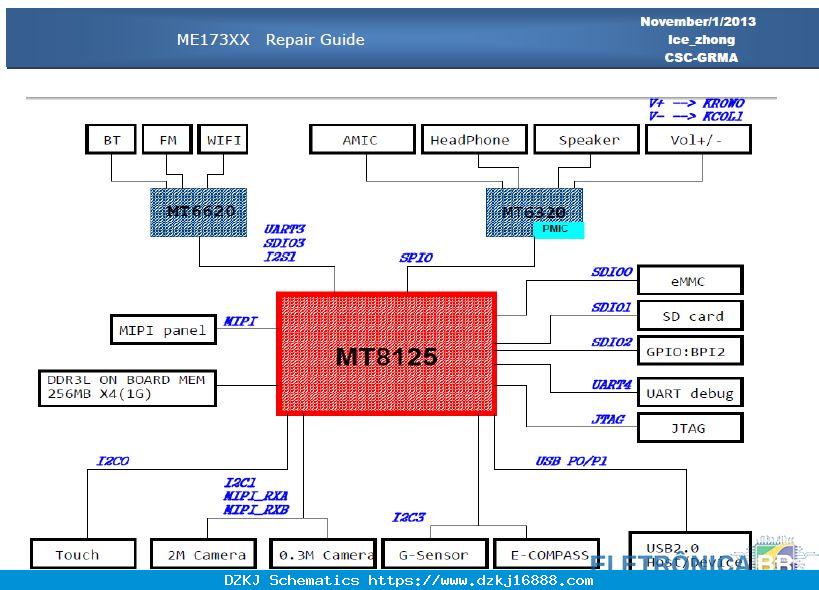Click the V+ --> KROW0 note
This screenshot has height=590, width=819.
(x=696, y=103)
